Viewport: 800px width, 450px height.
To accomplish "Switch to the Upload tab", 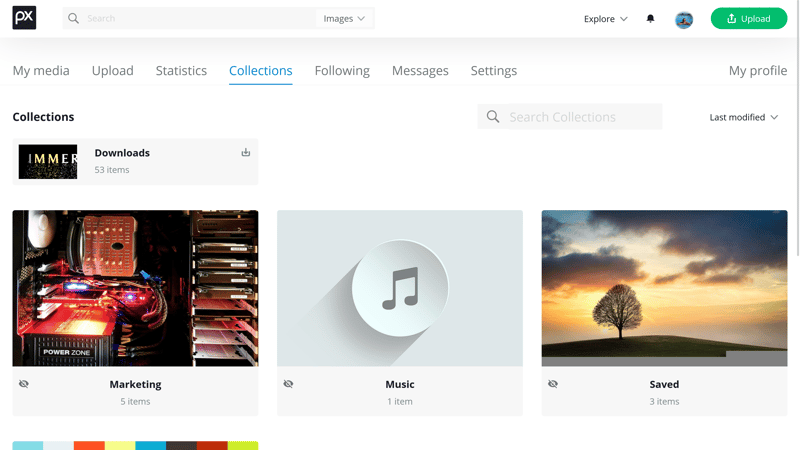I will (113, 70).
